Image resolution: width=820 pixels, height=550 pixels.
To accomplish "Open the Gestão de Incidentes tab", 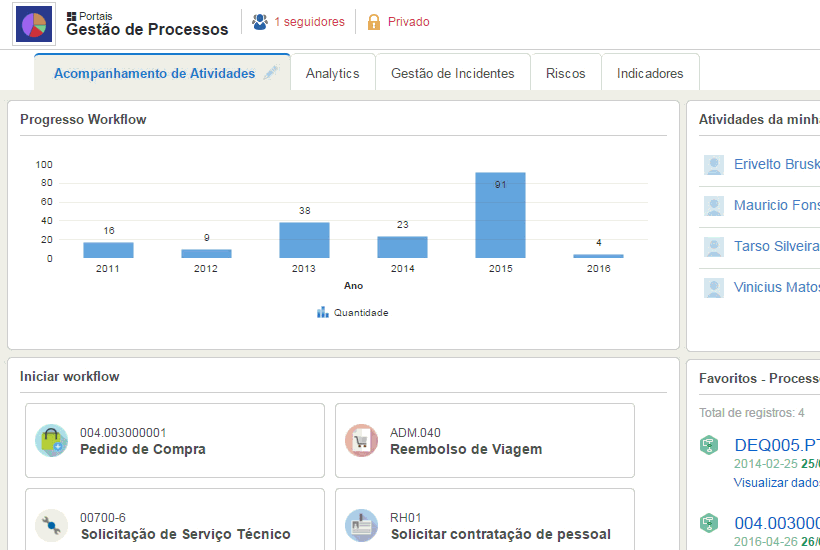I will pos(452,73).
